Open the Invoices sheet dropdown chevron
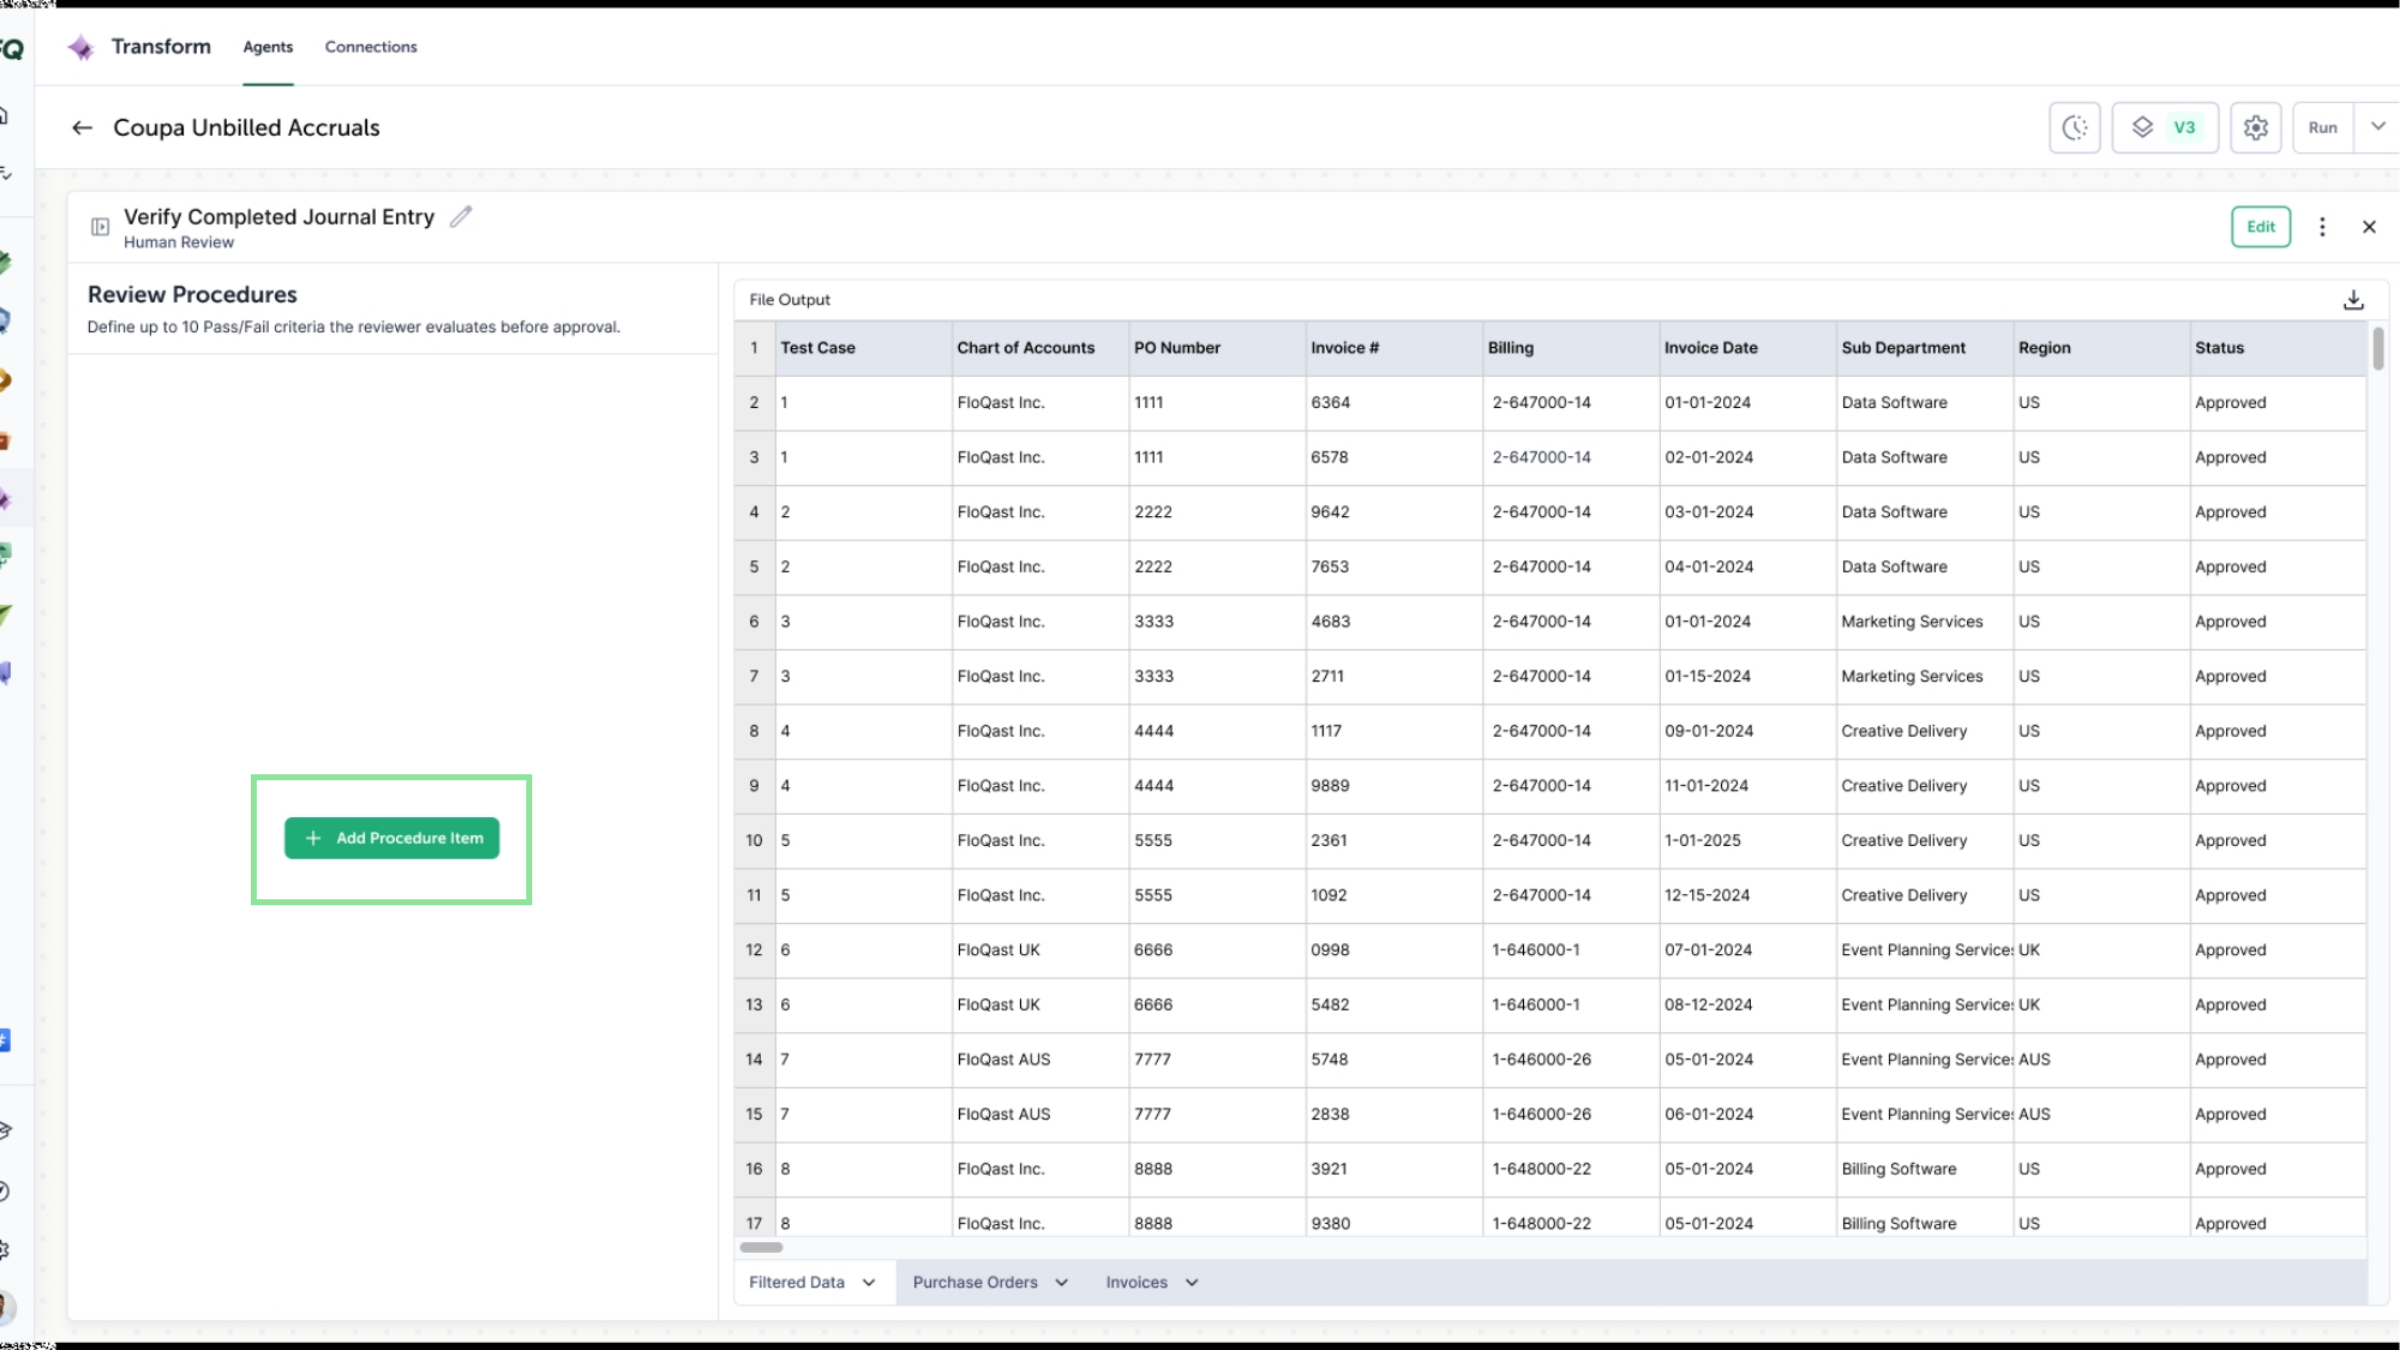Screen dimensions: 2400x1350 (1192, 1283)
